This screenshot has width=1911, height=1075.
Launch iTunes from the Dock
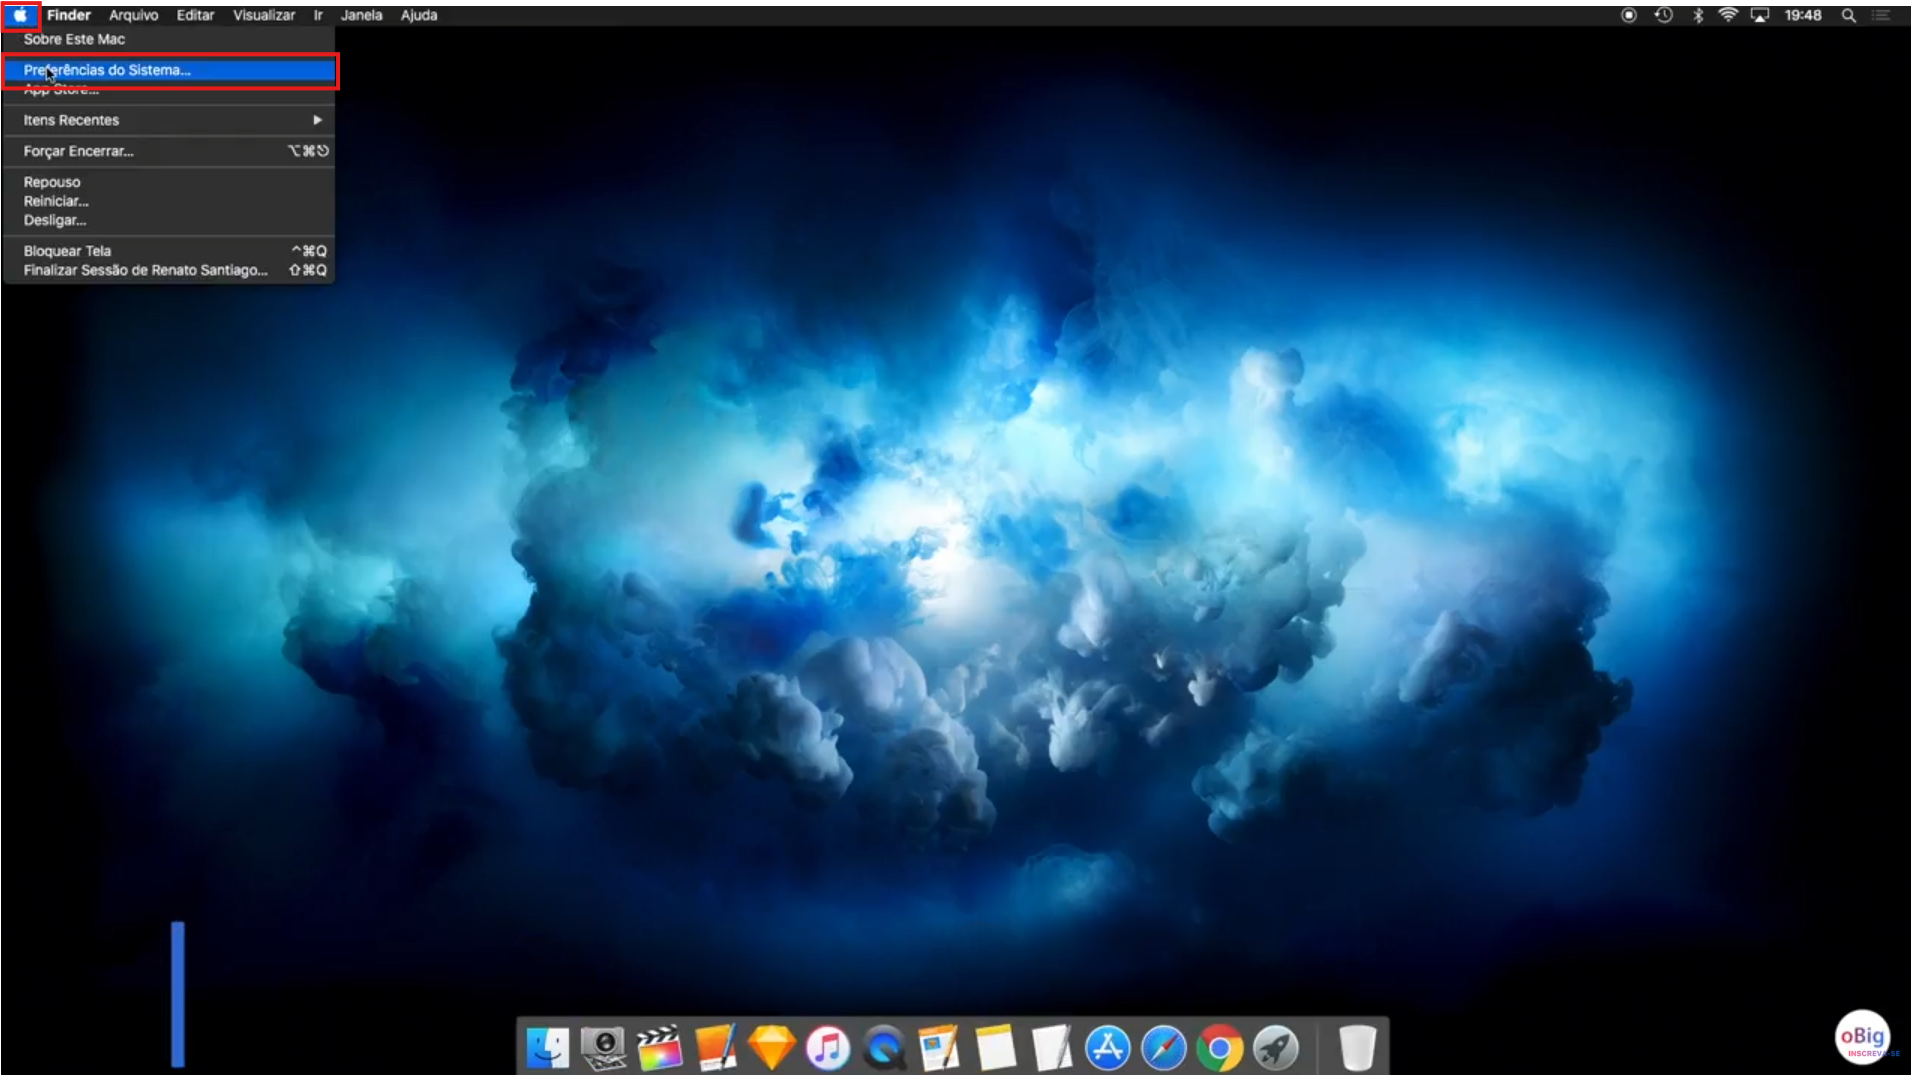click(x=827, y=1047)
